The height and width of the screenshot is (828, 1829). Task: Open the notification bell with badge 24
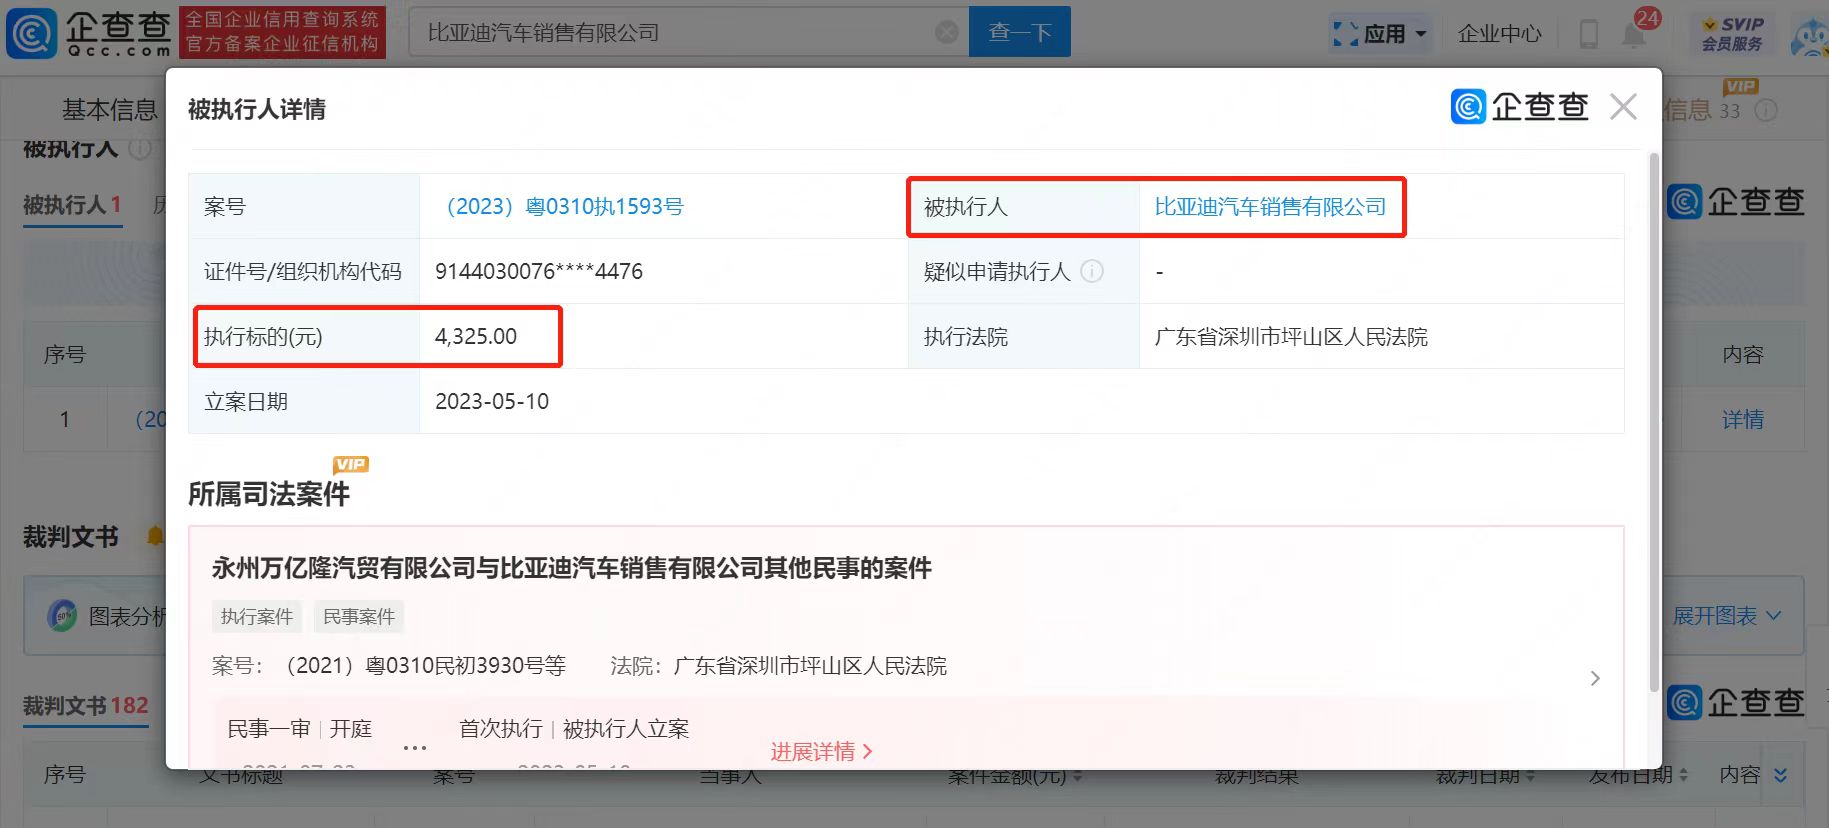tap(1633, 35)
